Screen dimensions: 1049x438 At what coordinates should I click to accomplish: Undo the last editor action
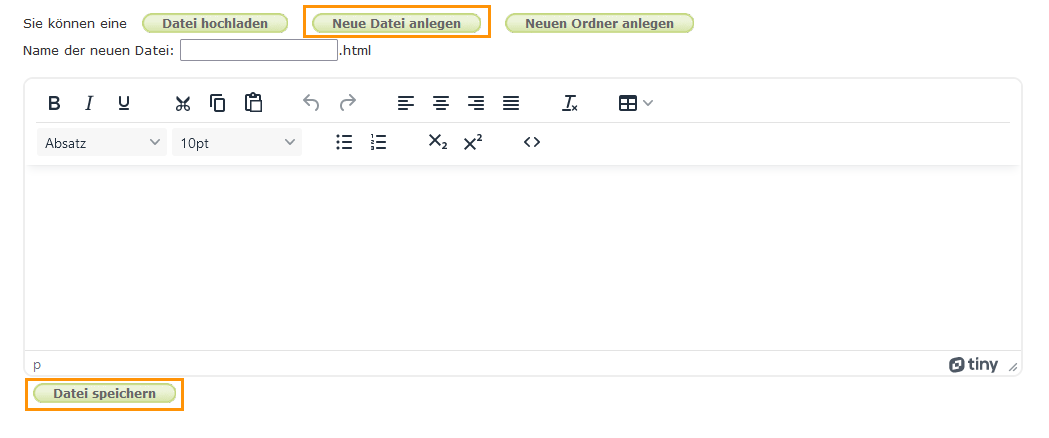(x=312, y=103)
